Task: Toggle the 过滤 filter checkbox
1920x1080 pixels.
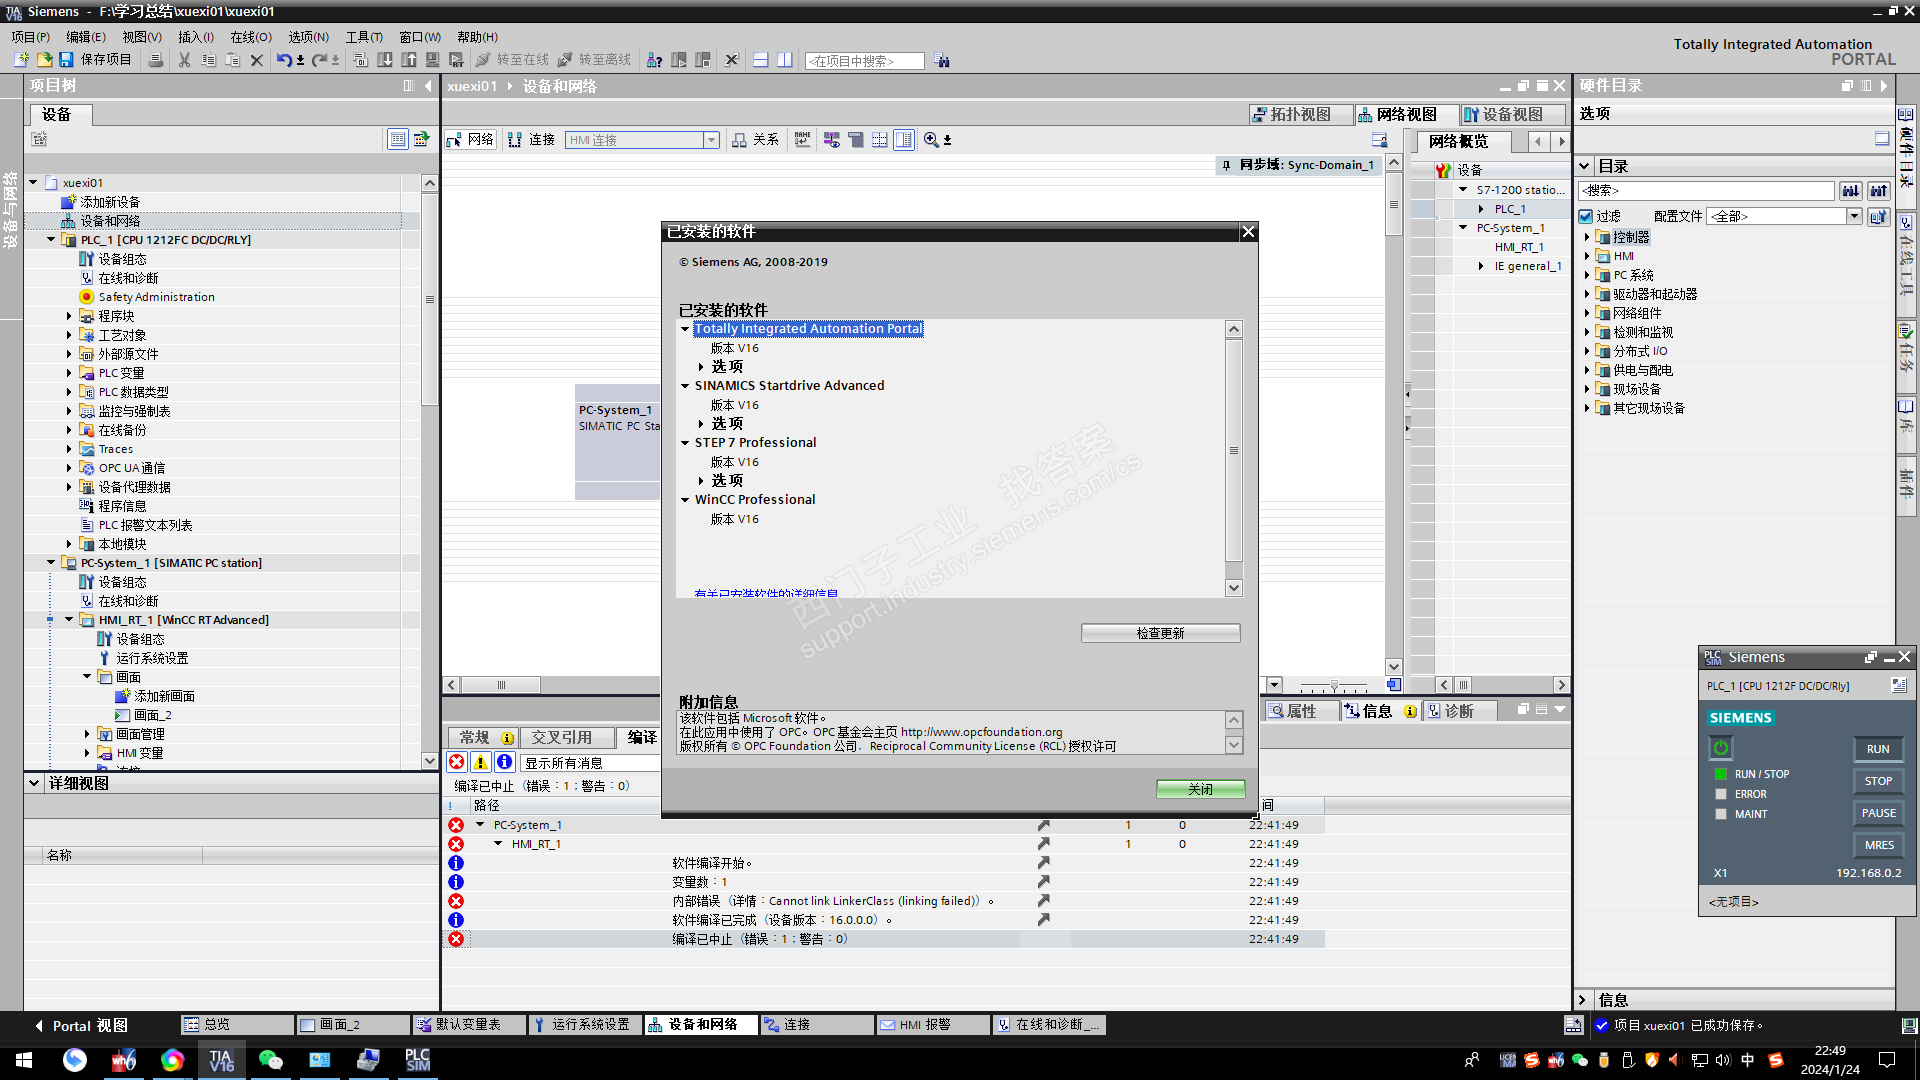Action: point(1586,216)
